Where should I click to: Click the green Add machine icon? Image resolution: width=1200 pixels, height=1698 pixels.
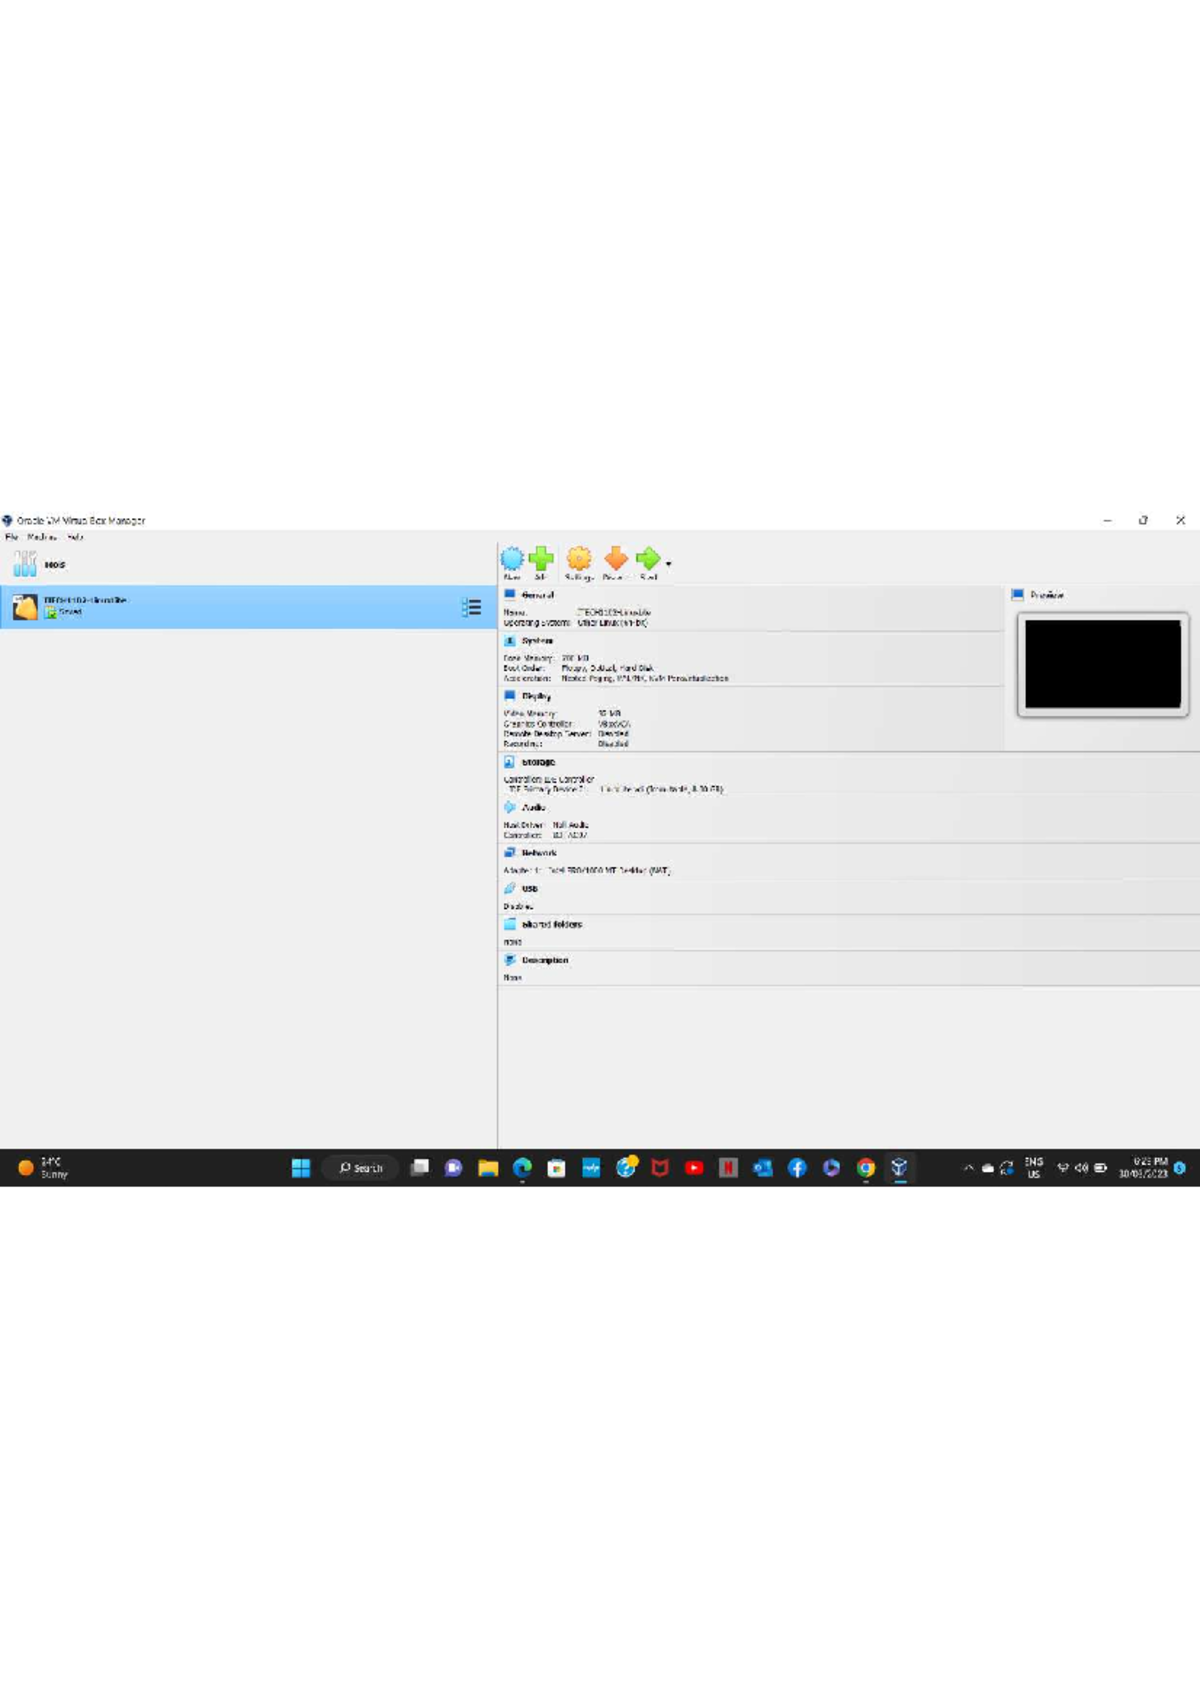(x=541, y=560)
